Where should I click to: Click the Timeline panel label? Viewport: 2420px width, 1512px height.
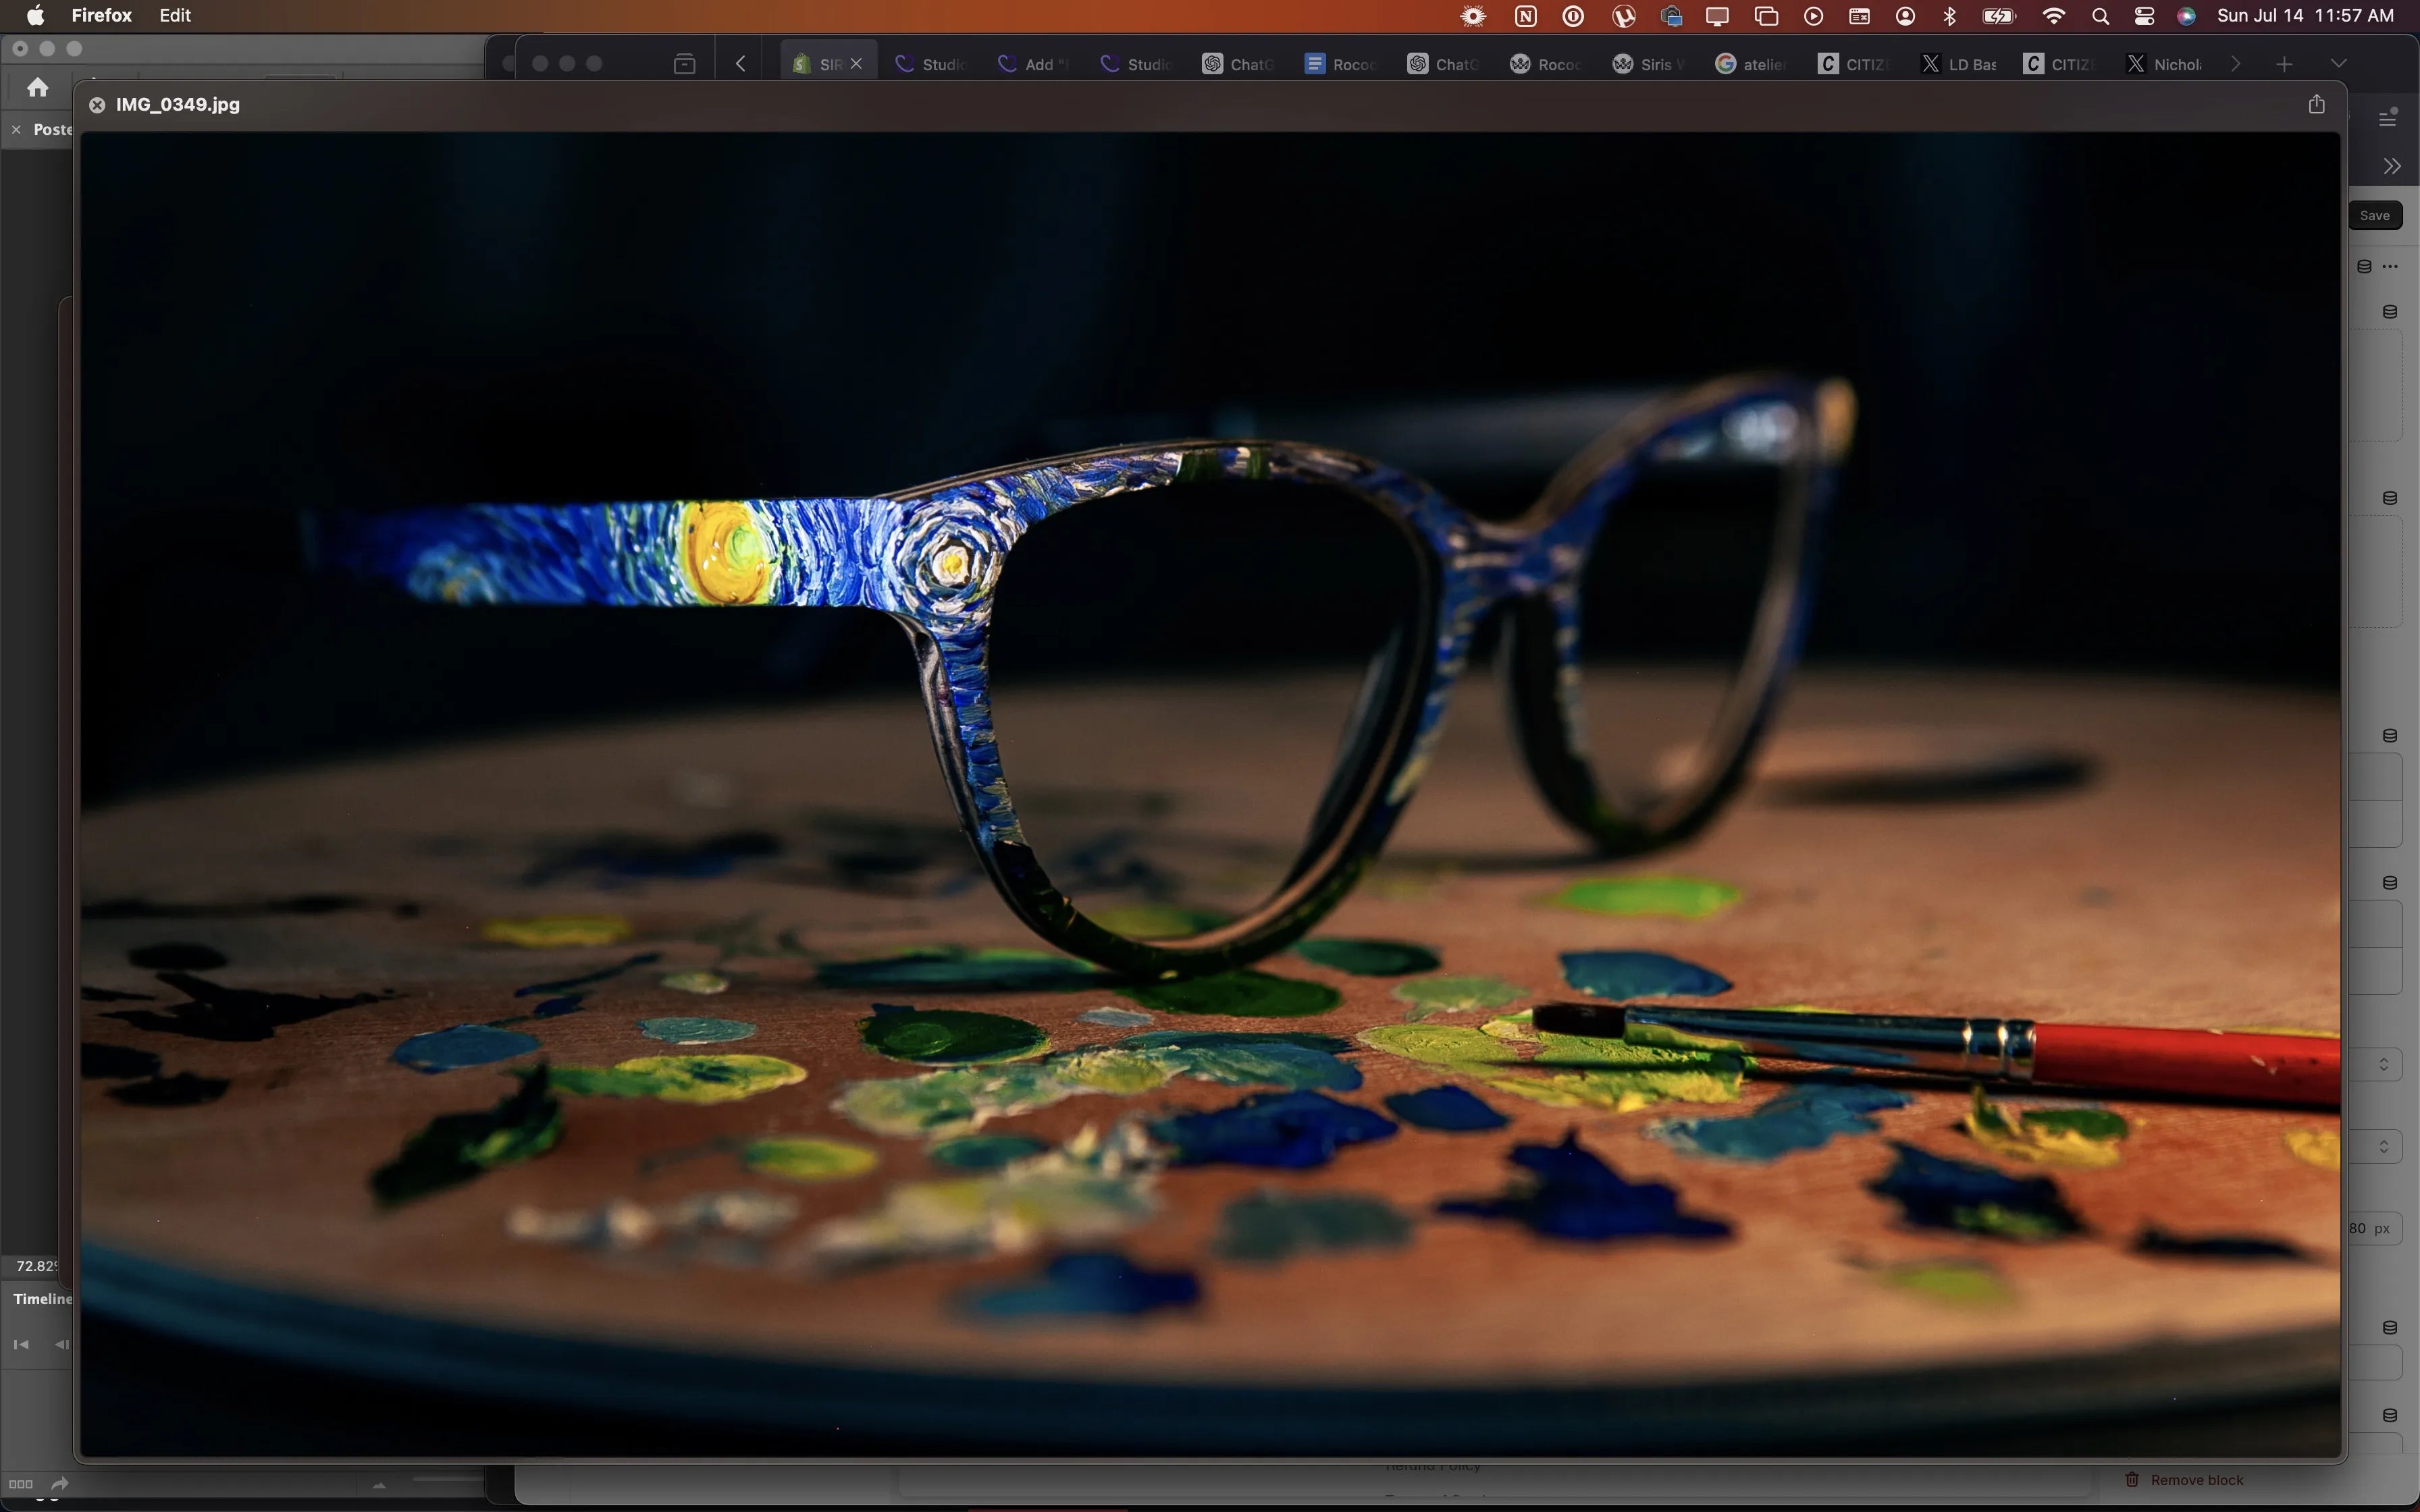(x=43, y=1299)
